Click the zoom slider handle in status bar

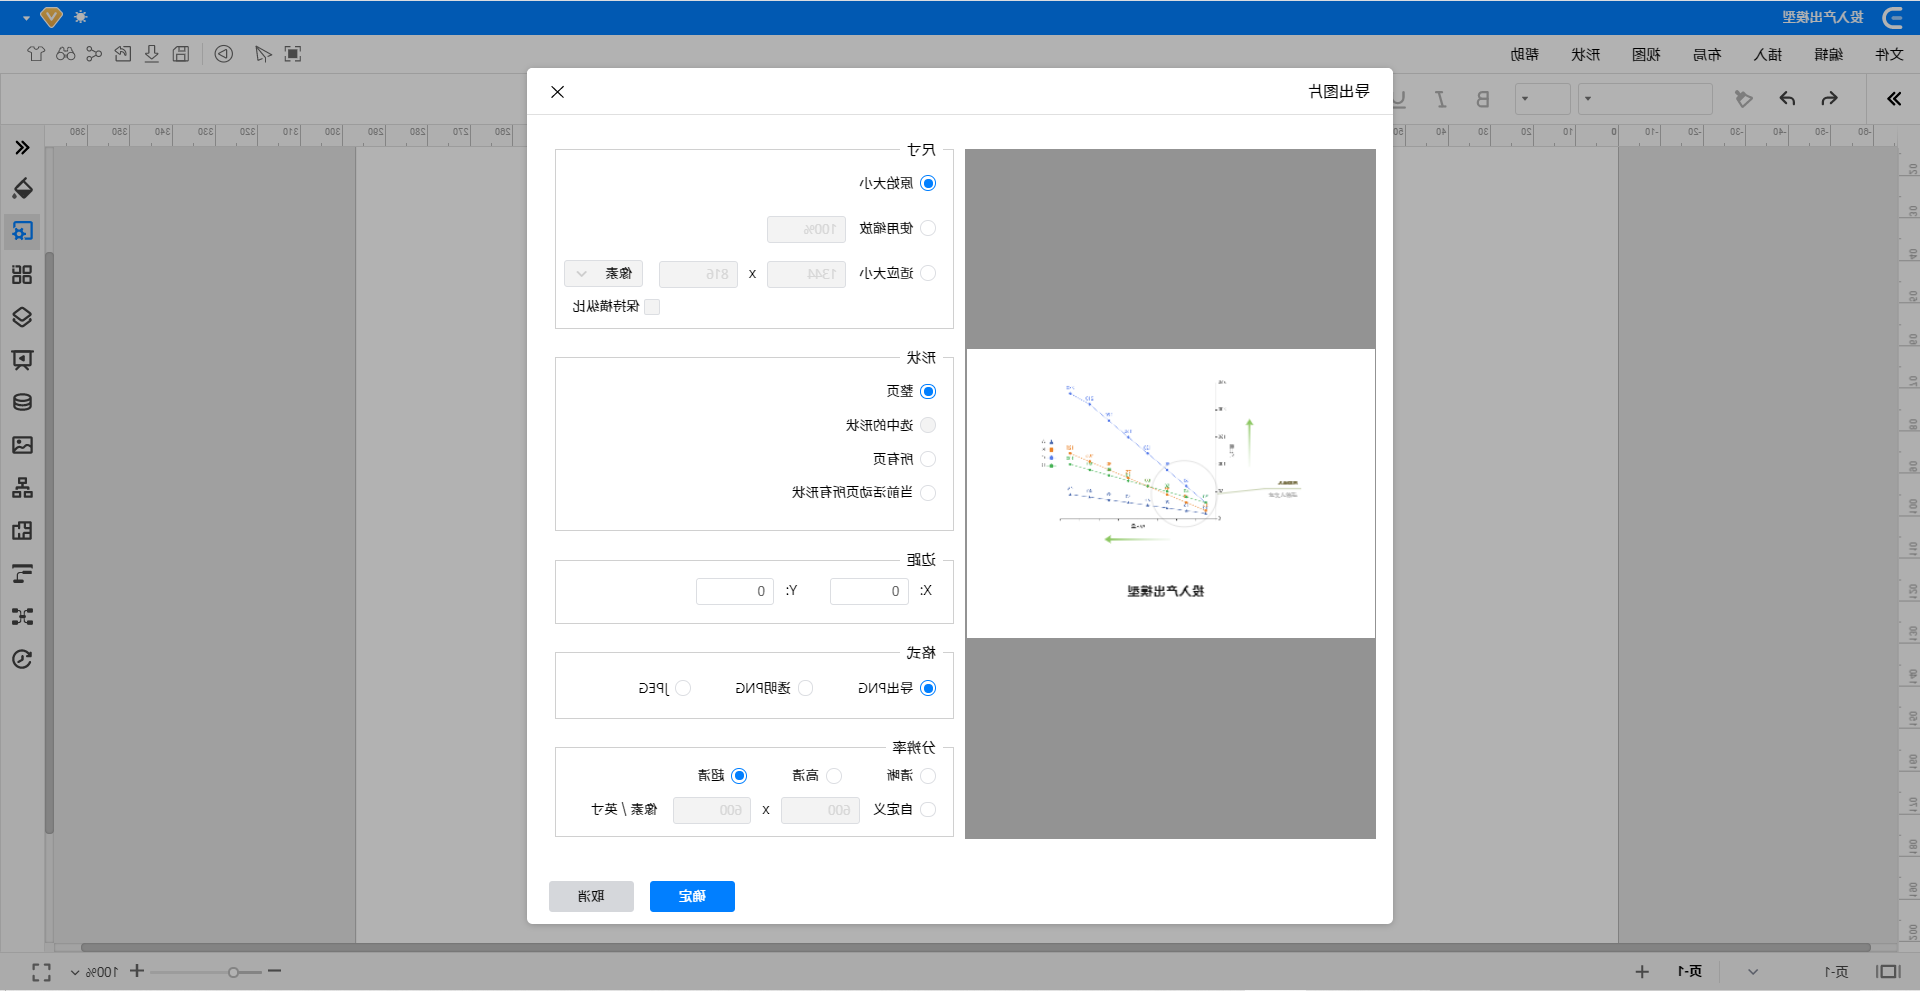233,972
